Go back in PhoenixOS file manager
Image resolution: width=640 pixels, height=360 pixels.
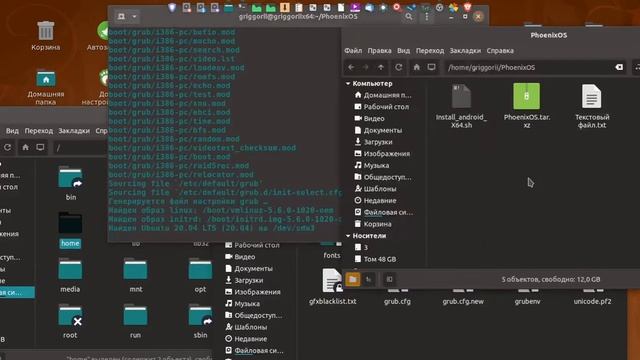[x=351, y=67]
